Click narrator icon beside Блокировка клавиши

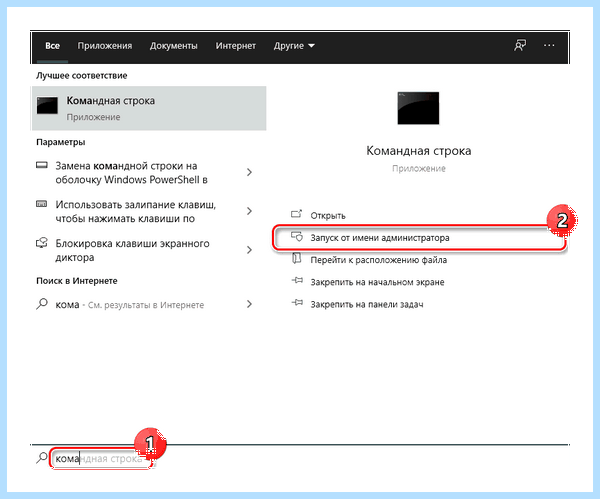[42, 243]
